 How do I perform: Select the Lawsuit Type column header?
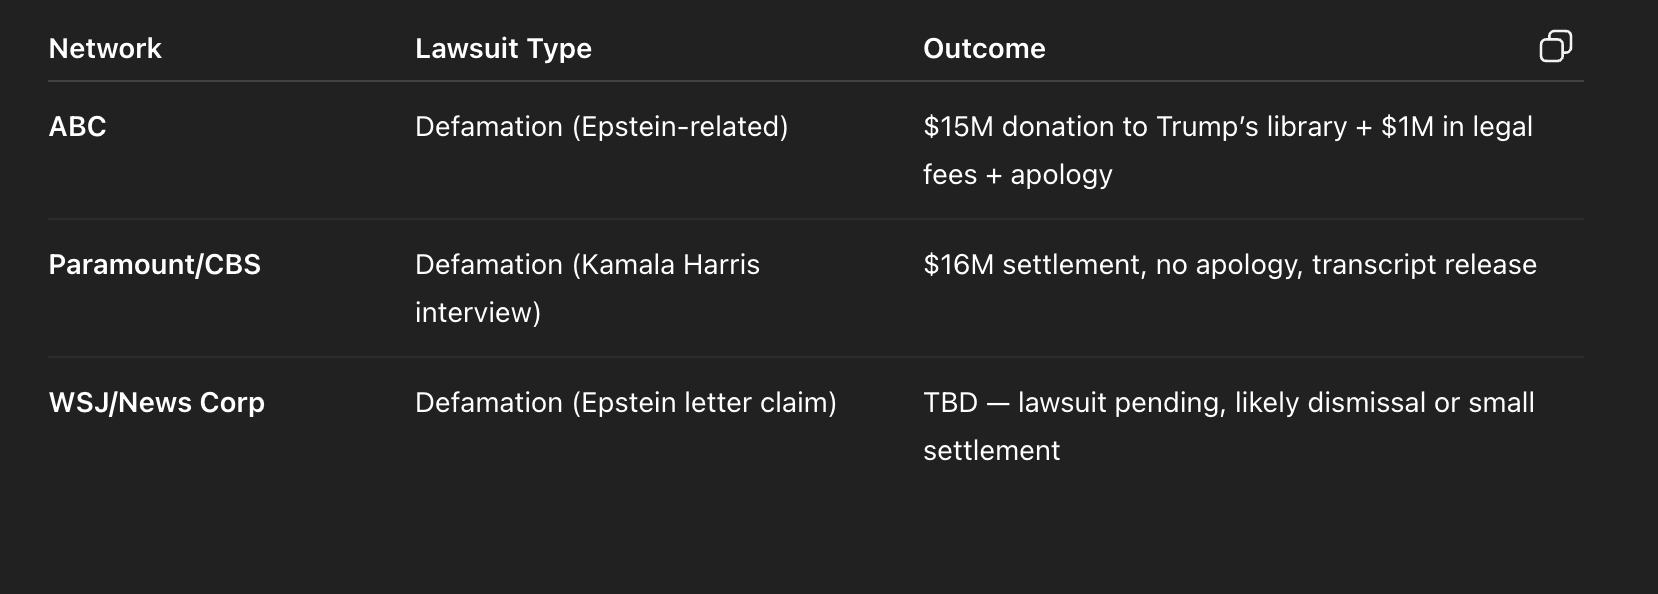pyautogui.click(x=503, y=49)
